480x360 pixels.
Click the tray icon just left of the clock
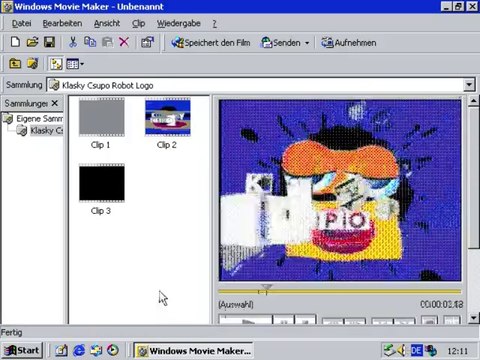pos(431,351)
